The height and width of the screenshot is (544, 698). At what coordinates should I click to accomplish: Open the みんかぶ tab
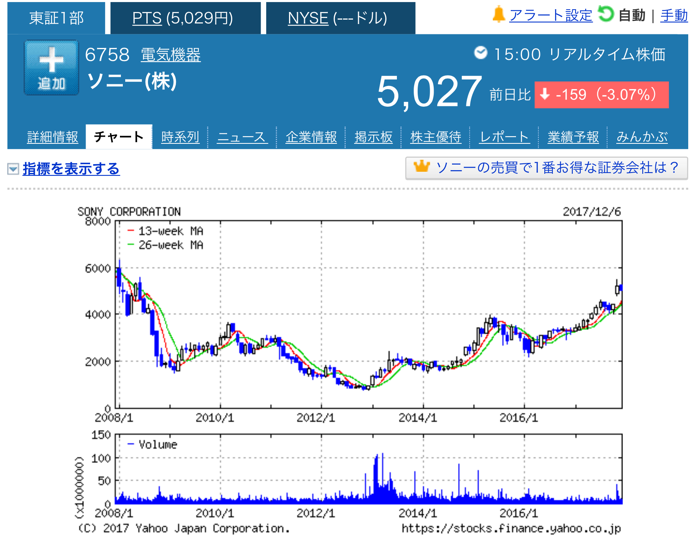click(642, 137)
